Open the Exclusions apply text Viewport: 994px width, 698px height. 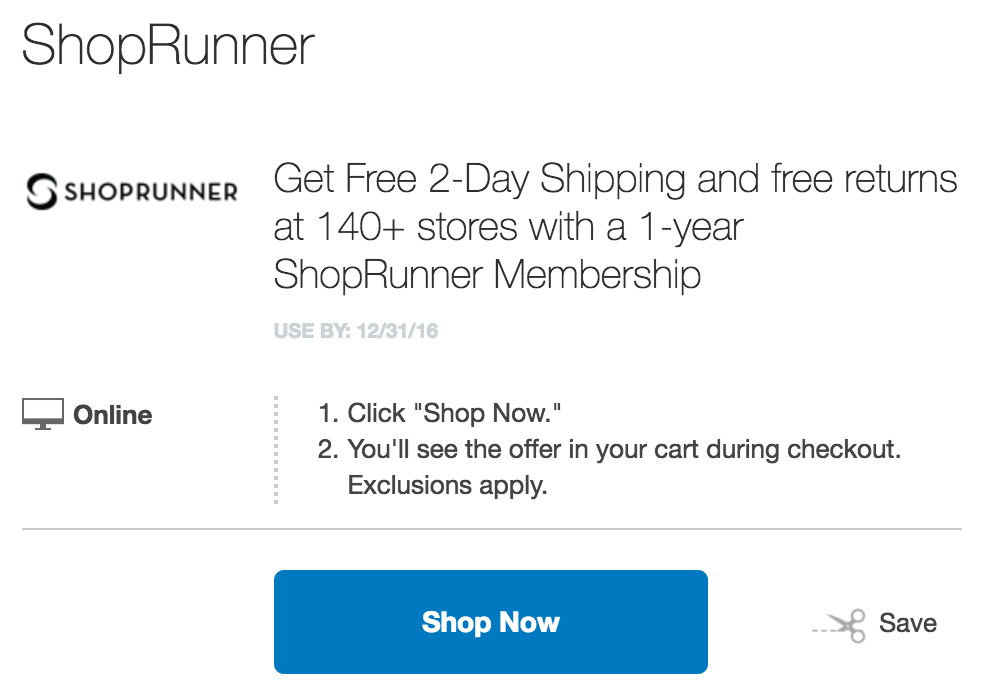pos(448,486)
